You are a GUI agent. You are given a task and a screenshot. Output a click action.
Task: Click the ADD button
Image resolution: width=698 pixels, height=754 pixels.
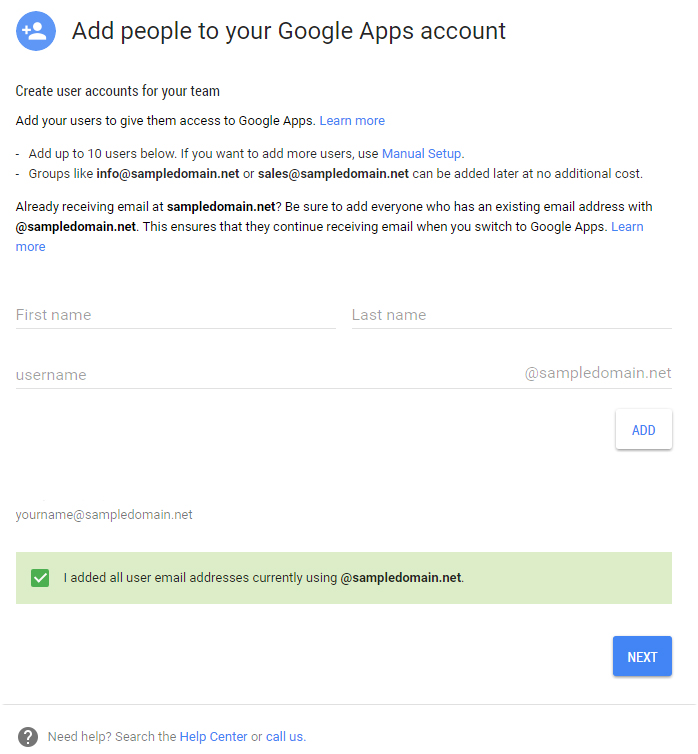click(643, 429)
